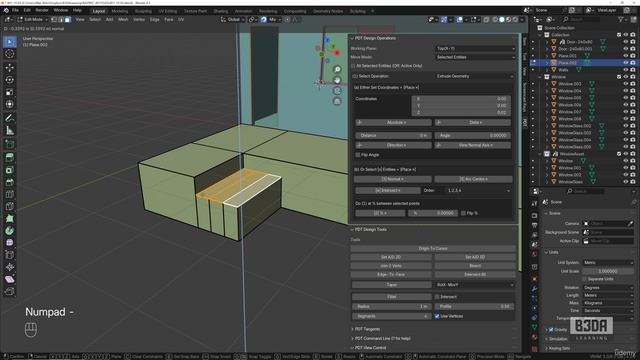Pick the Transform tool in toolbar
640x360 pixels.
pos(10,104)
